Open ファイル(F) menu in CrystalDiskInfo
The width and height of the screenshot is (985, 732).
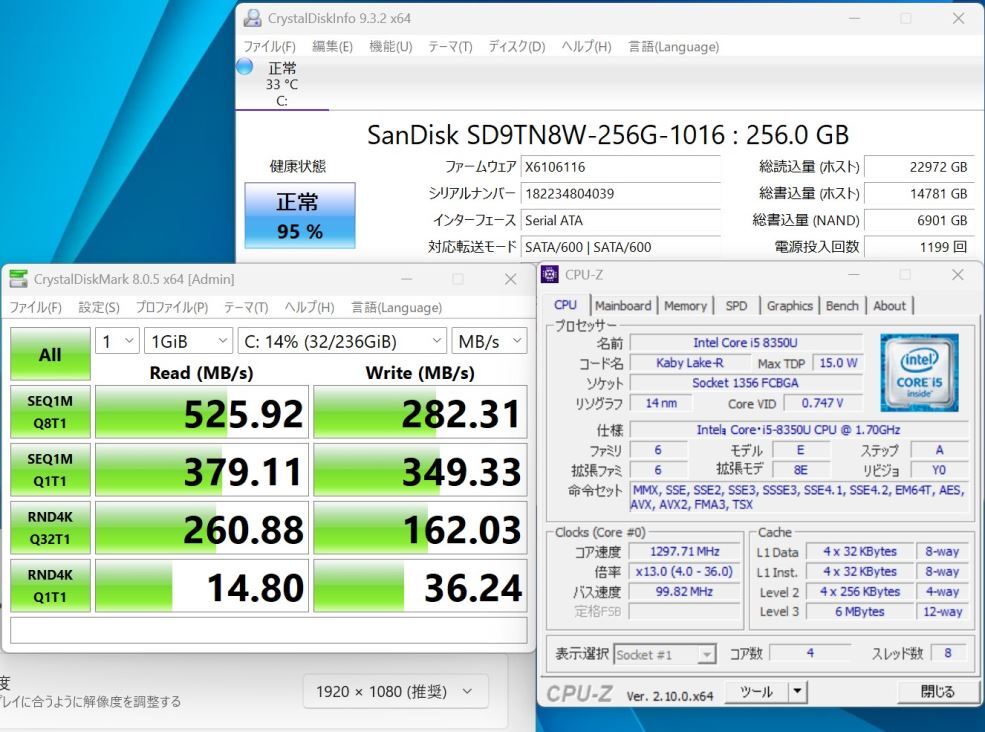point(269,46)
